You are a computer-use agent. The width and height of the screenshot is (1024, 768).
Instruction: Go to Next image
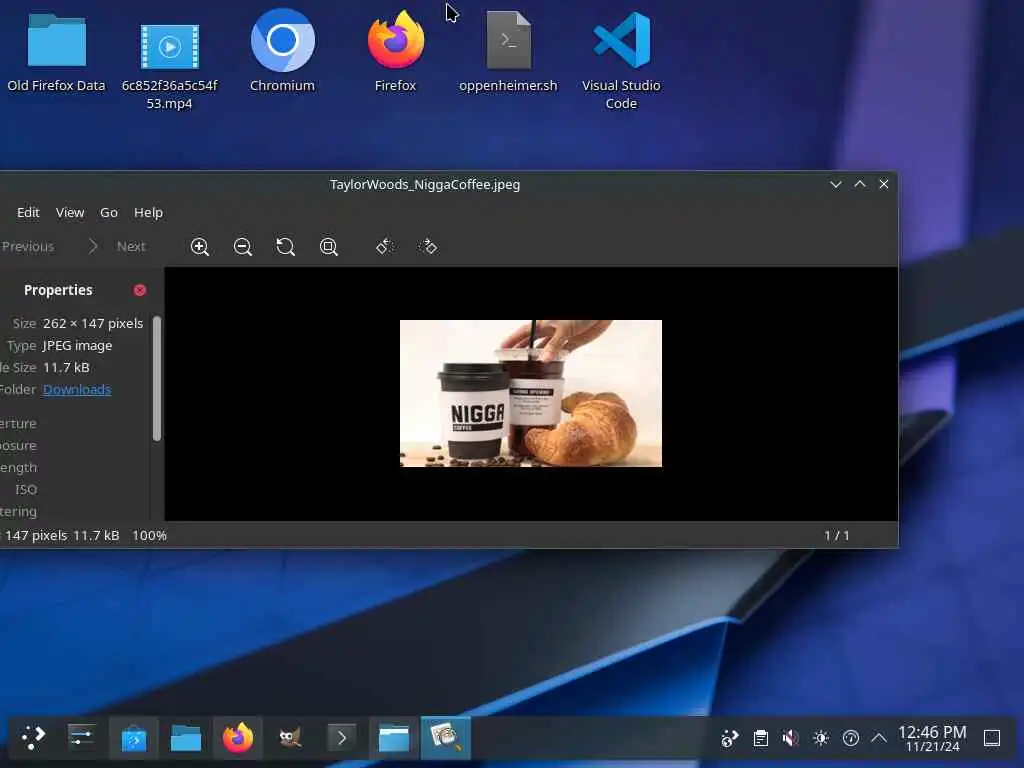[118, 246]
